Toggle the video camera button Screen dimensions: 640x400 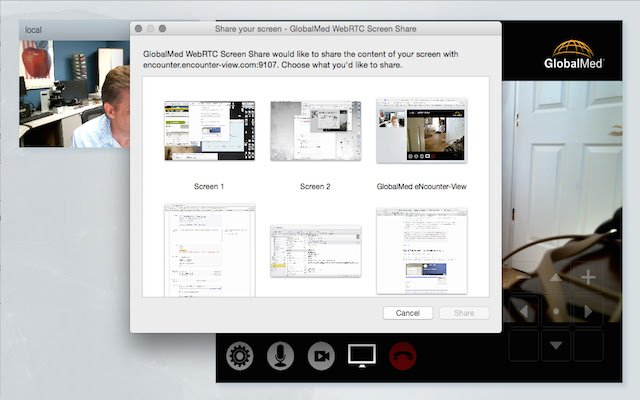click(x=321, y=356)
